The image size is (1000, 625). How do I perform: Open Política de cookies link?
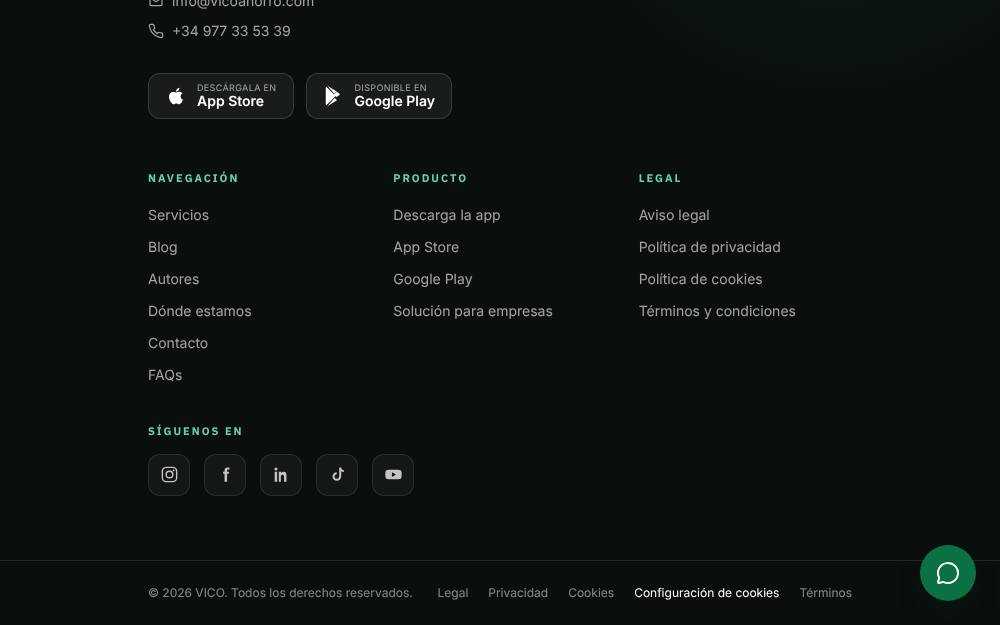(x=700, y=279)
